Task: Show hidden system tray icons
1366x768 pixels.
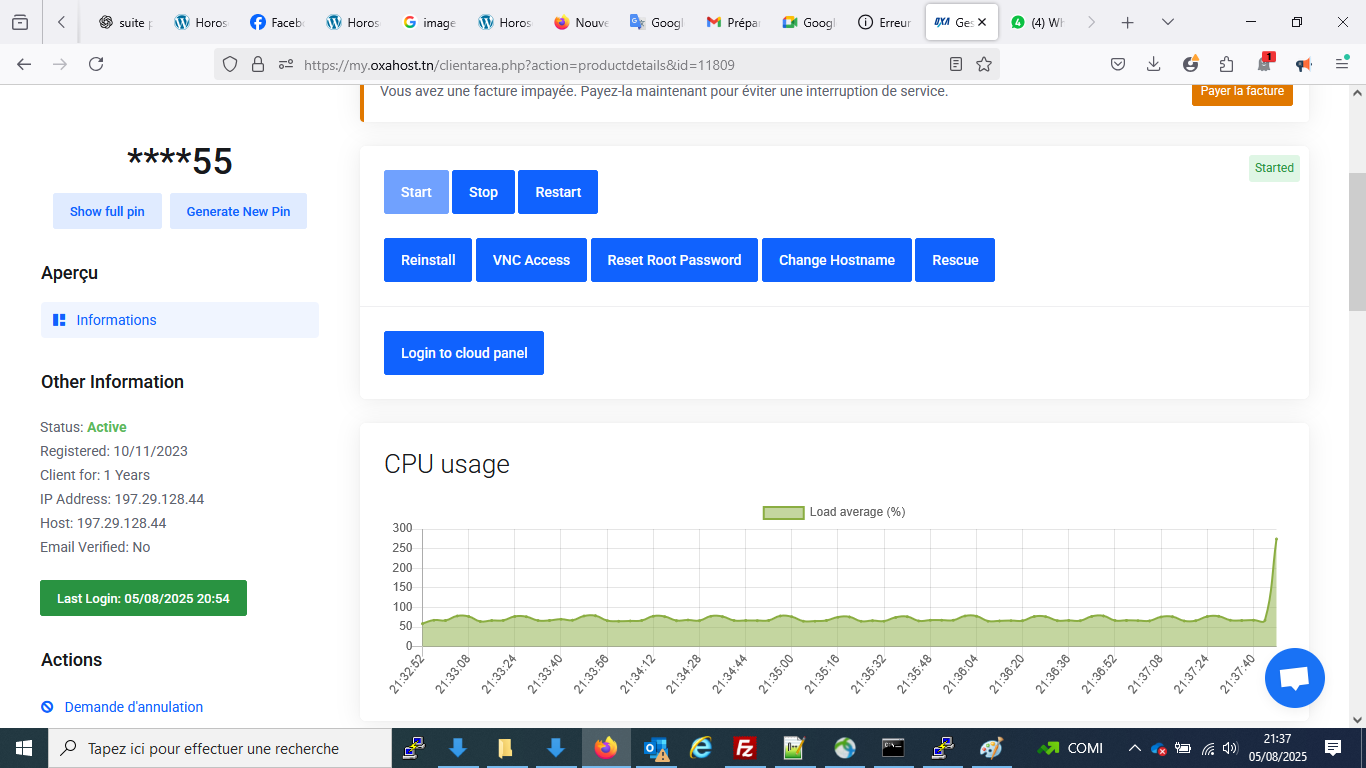Action: (1134, 748)
